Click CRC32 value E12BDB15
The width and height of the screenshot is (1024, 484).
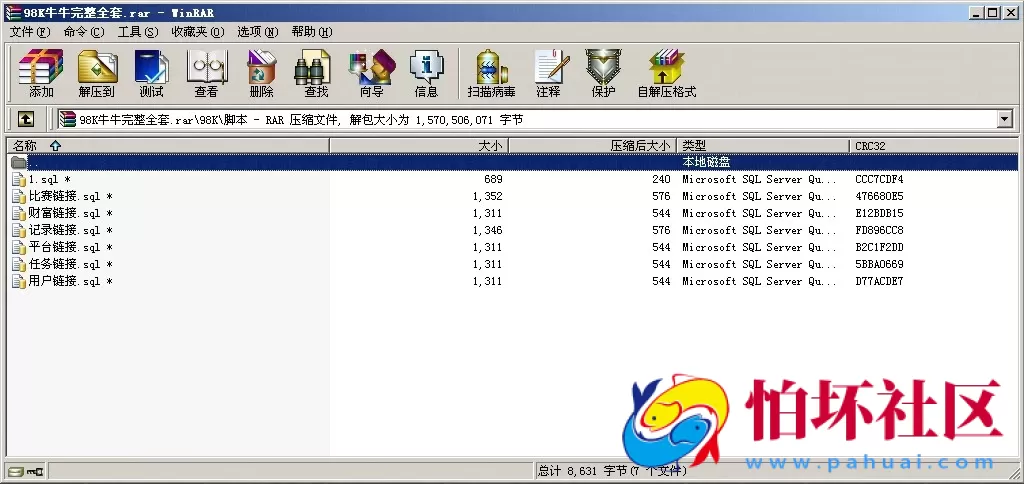(x=879, y=214)
